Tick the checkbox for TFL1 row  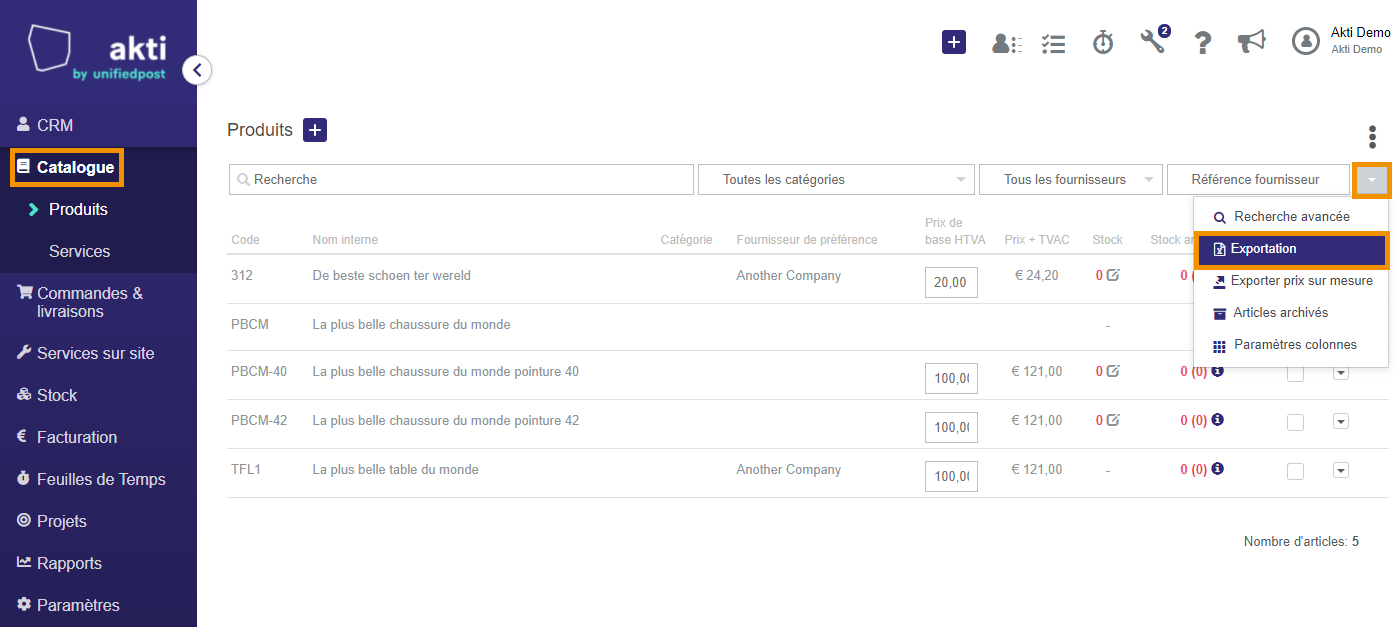pyautogui.click(x=1295, y=471)
